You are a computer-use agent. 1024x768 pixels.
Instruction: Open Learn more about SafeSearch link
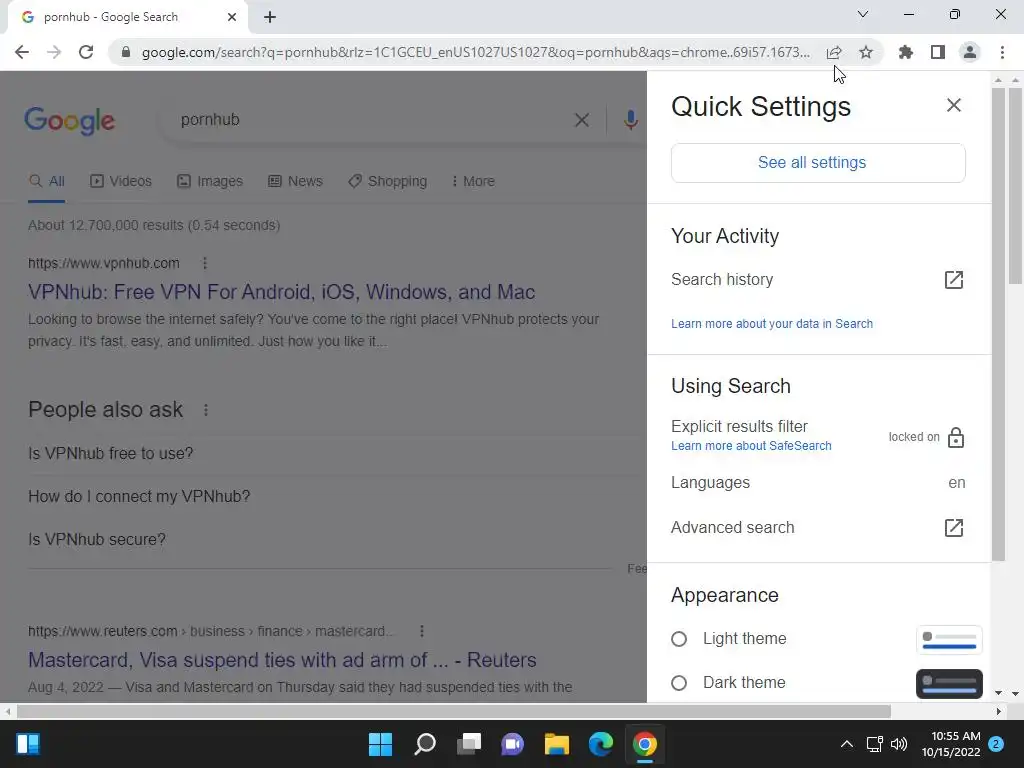(751, 446)
